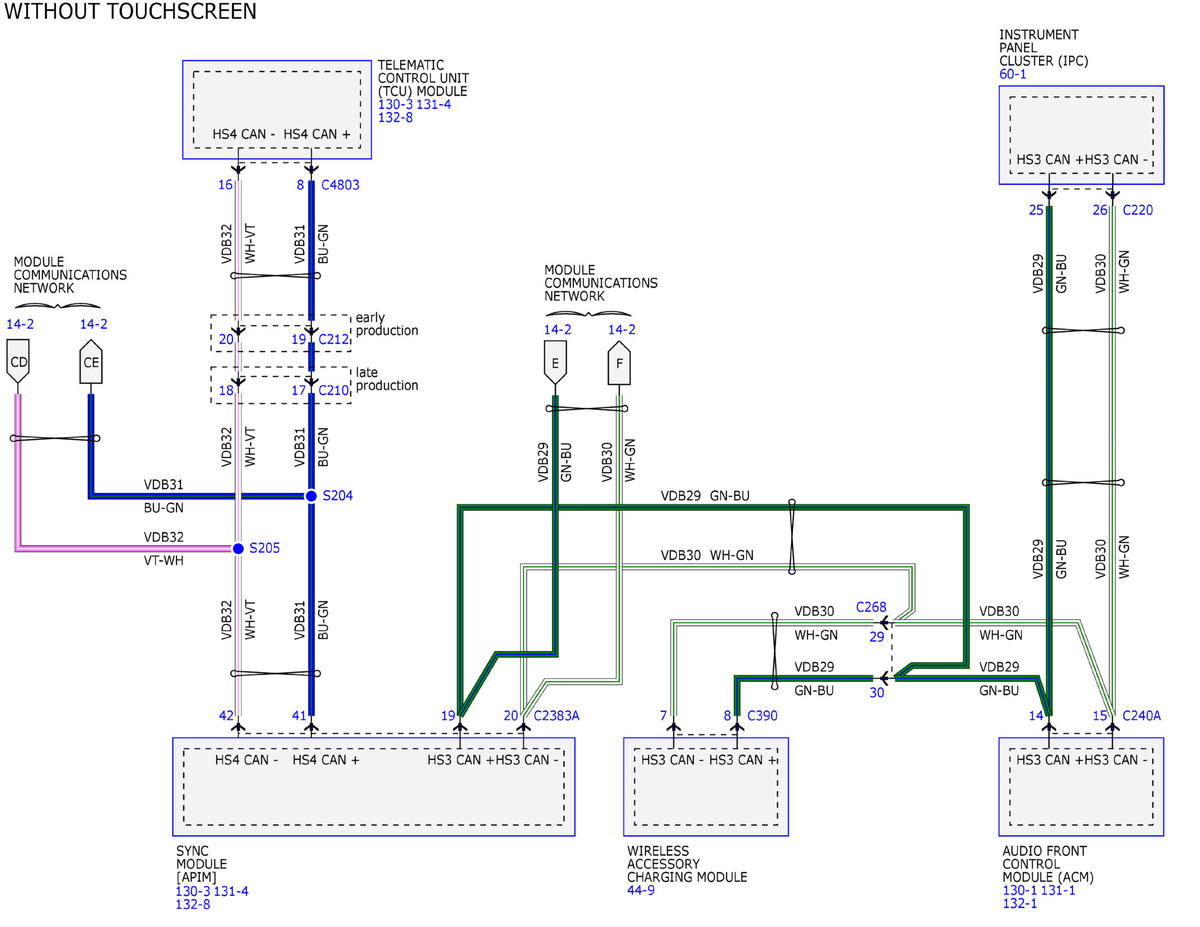Open the C2383A connector link

(557, 716)
